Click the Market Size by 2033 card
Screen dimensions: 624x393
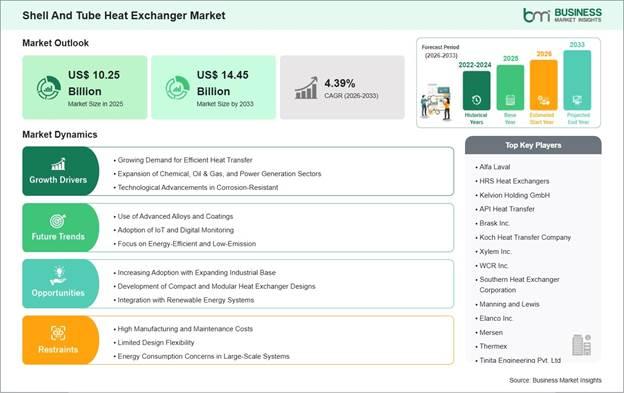[213, 87]
